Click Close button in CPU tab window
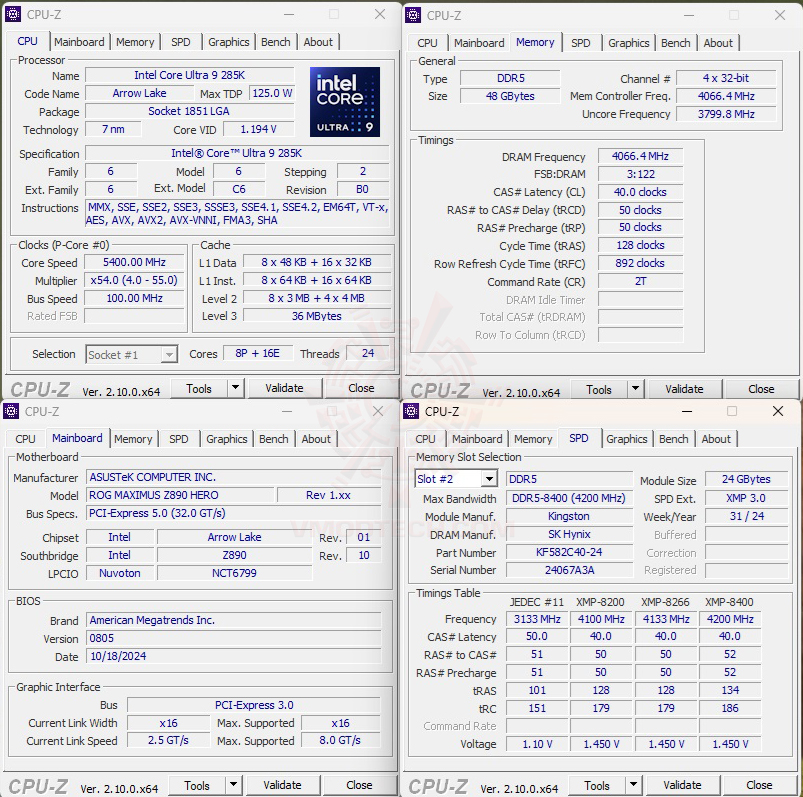Image resolution: width=803 pixels, height=797 pixels. click(361, 388)
